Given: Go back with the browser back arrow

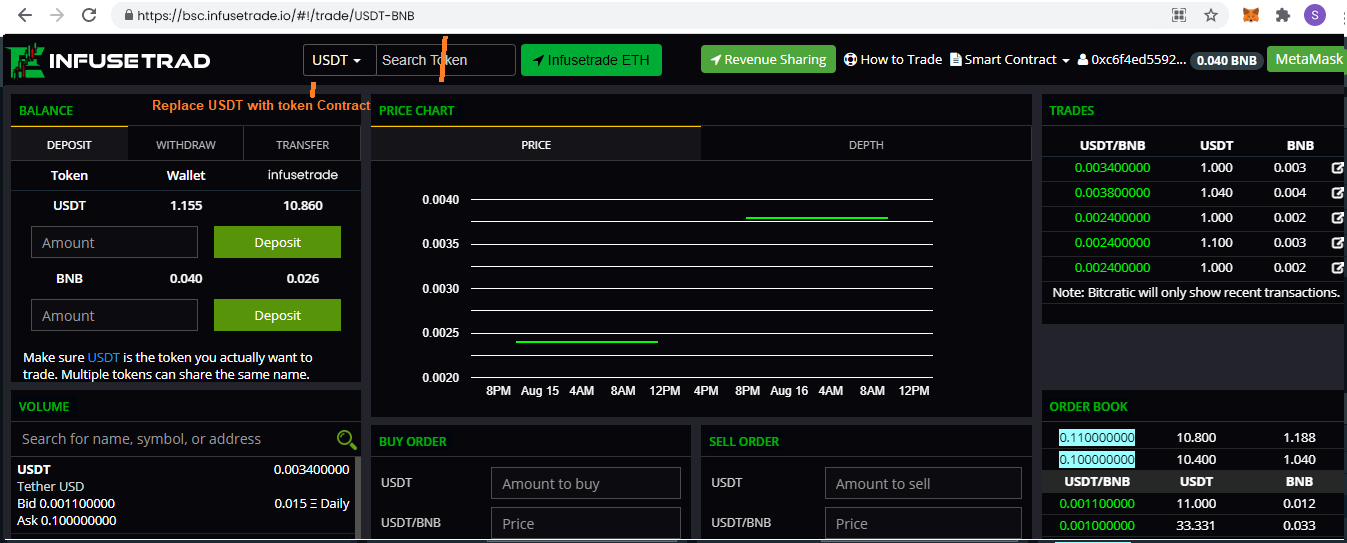Looking at the screenshot, I should tap(24, 16).
